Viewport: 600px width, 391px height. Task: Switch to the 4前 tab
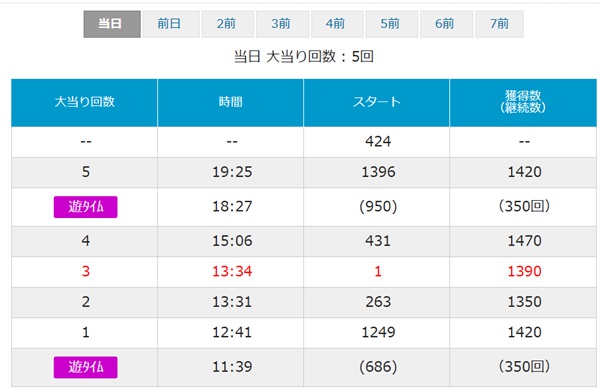pyautogui.click(x=337, y=24)
